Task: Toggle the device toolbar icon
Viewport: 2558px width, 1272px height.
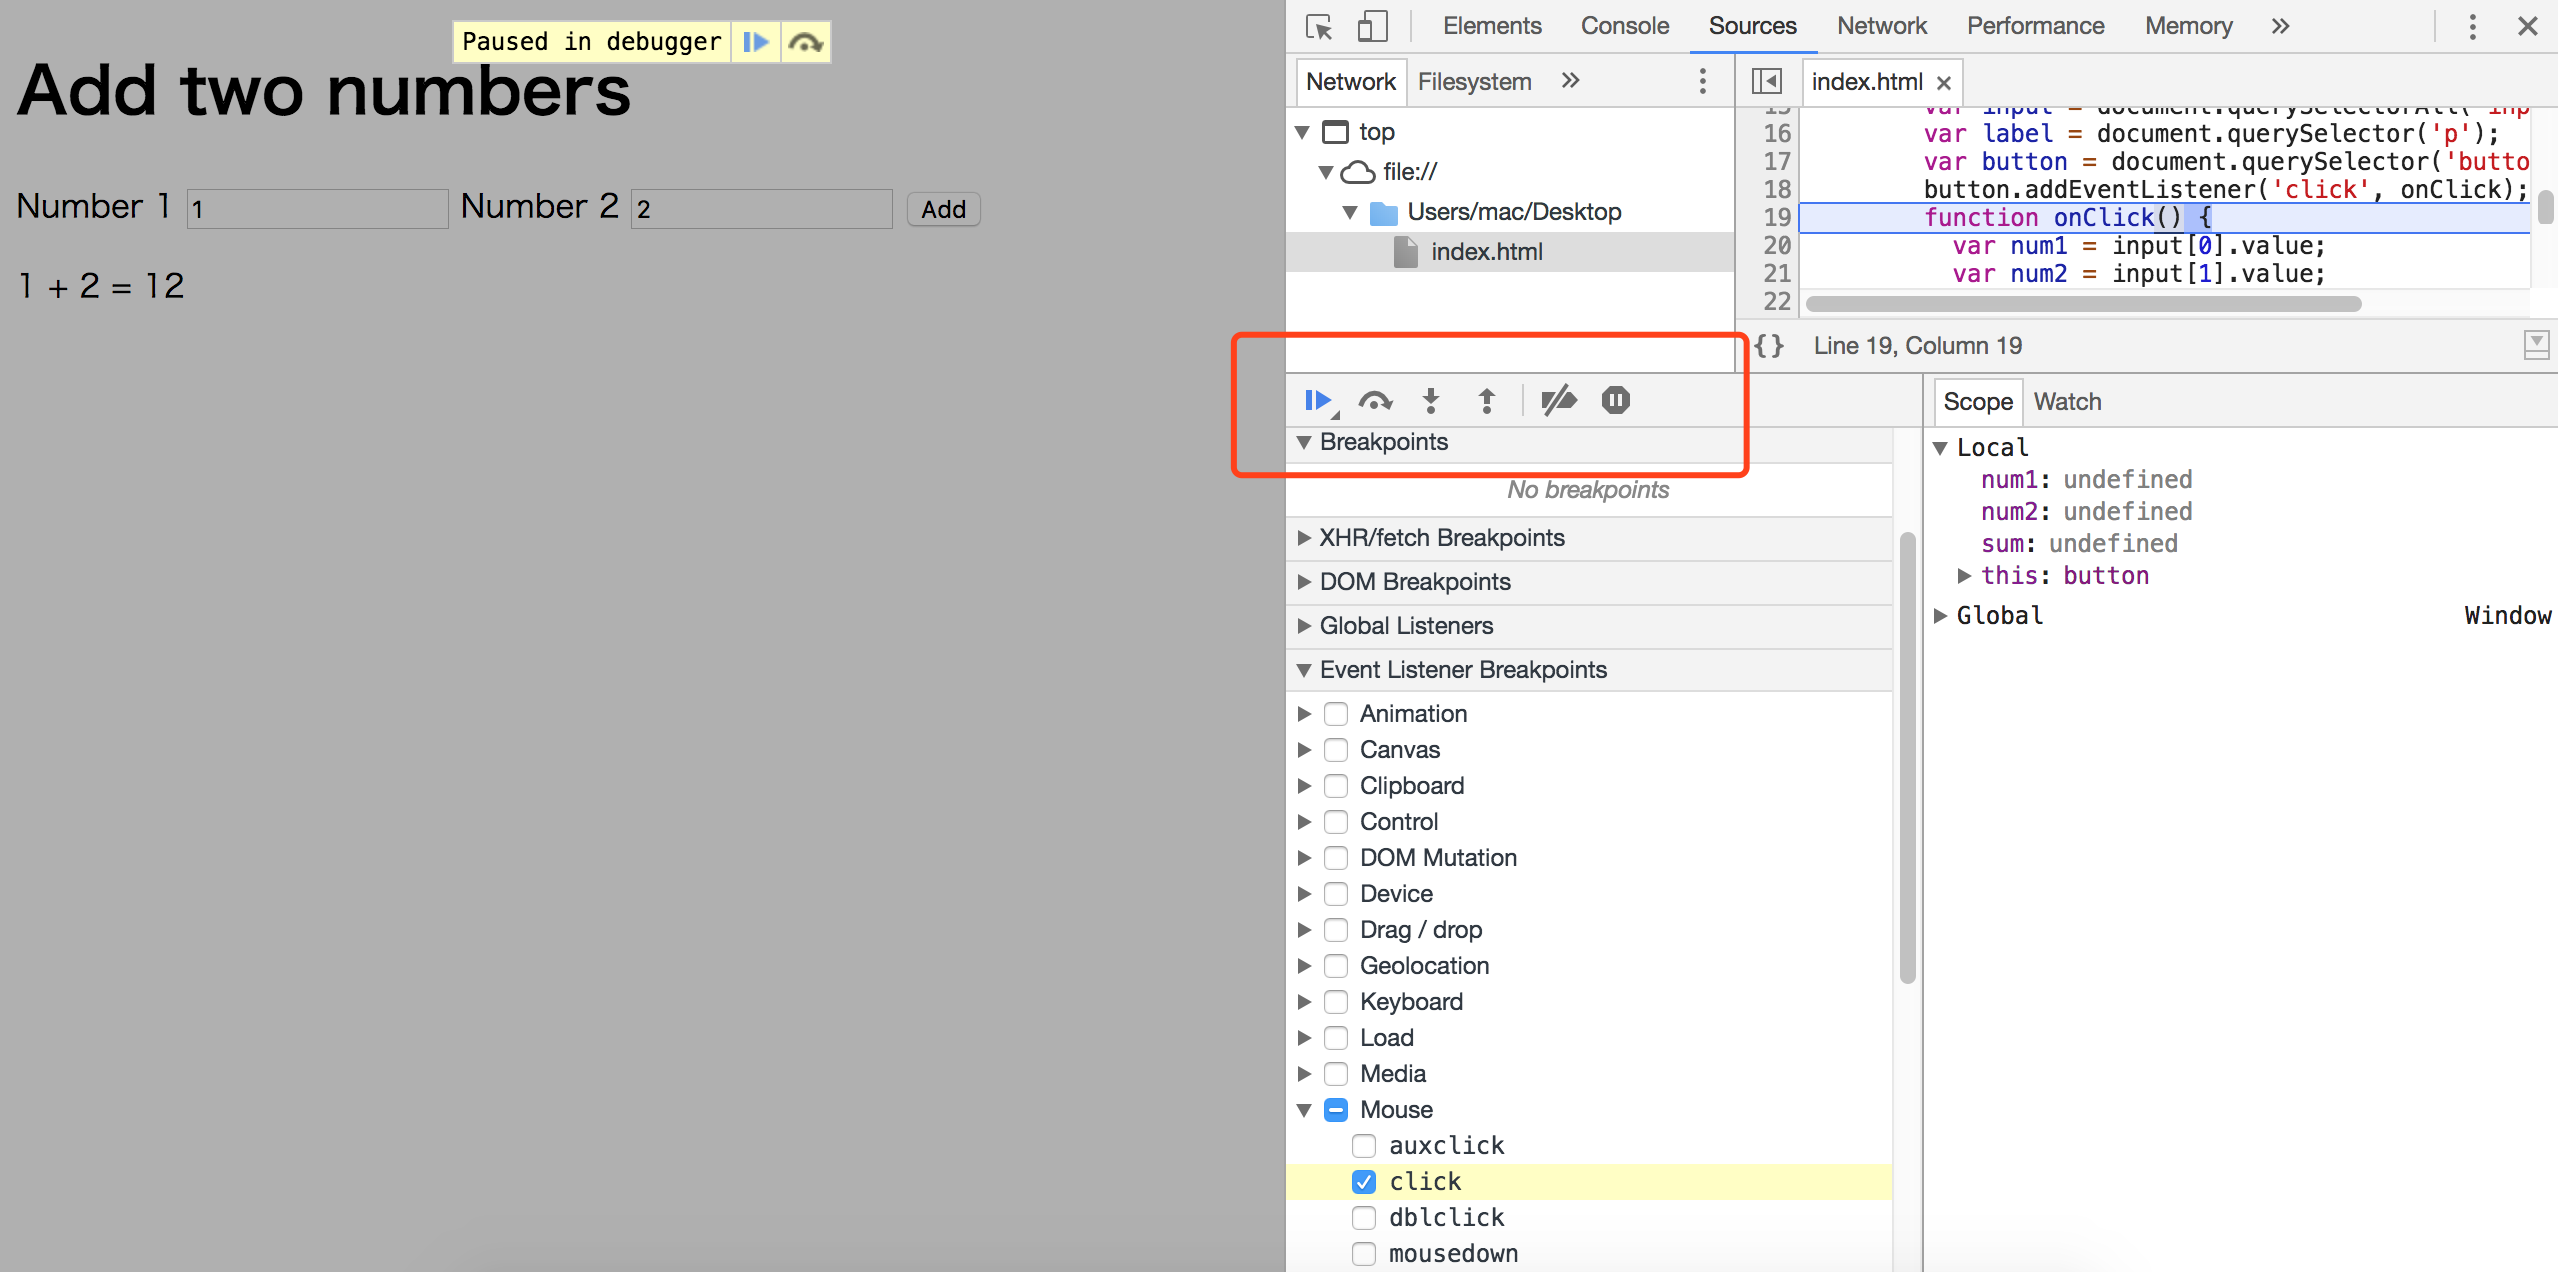Action: click(1372, 26)
